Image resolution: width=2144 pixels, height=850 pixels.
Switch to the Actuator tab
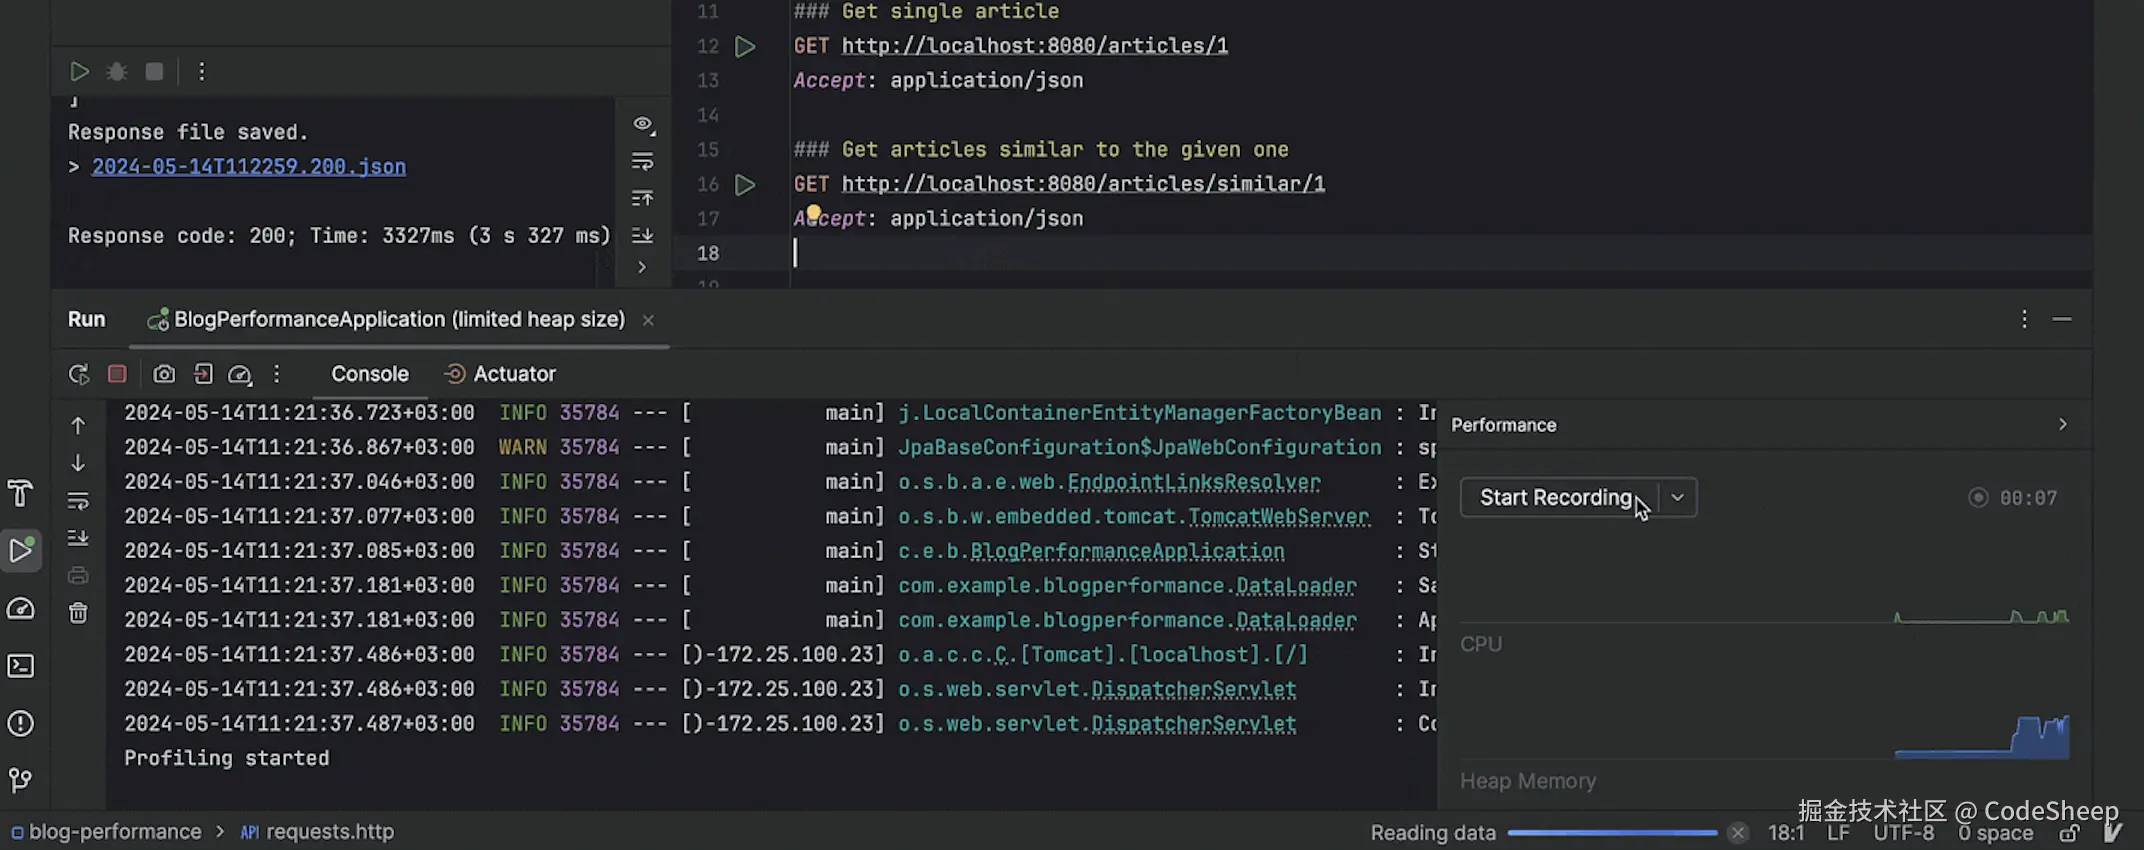tap(500, 374)
